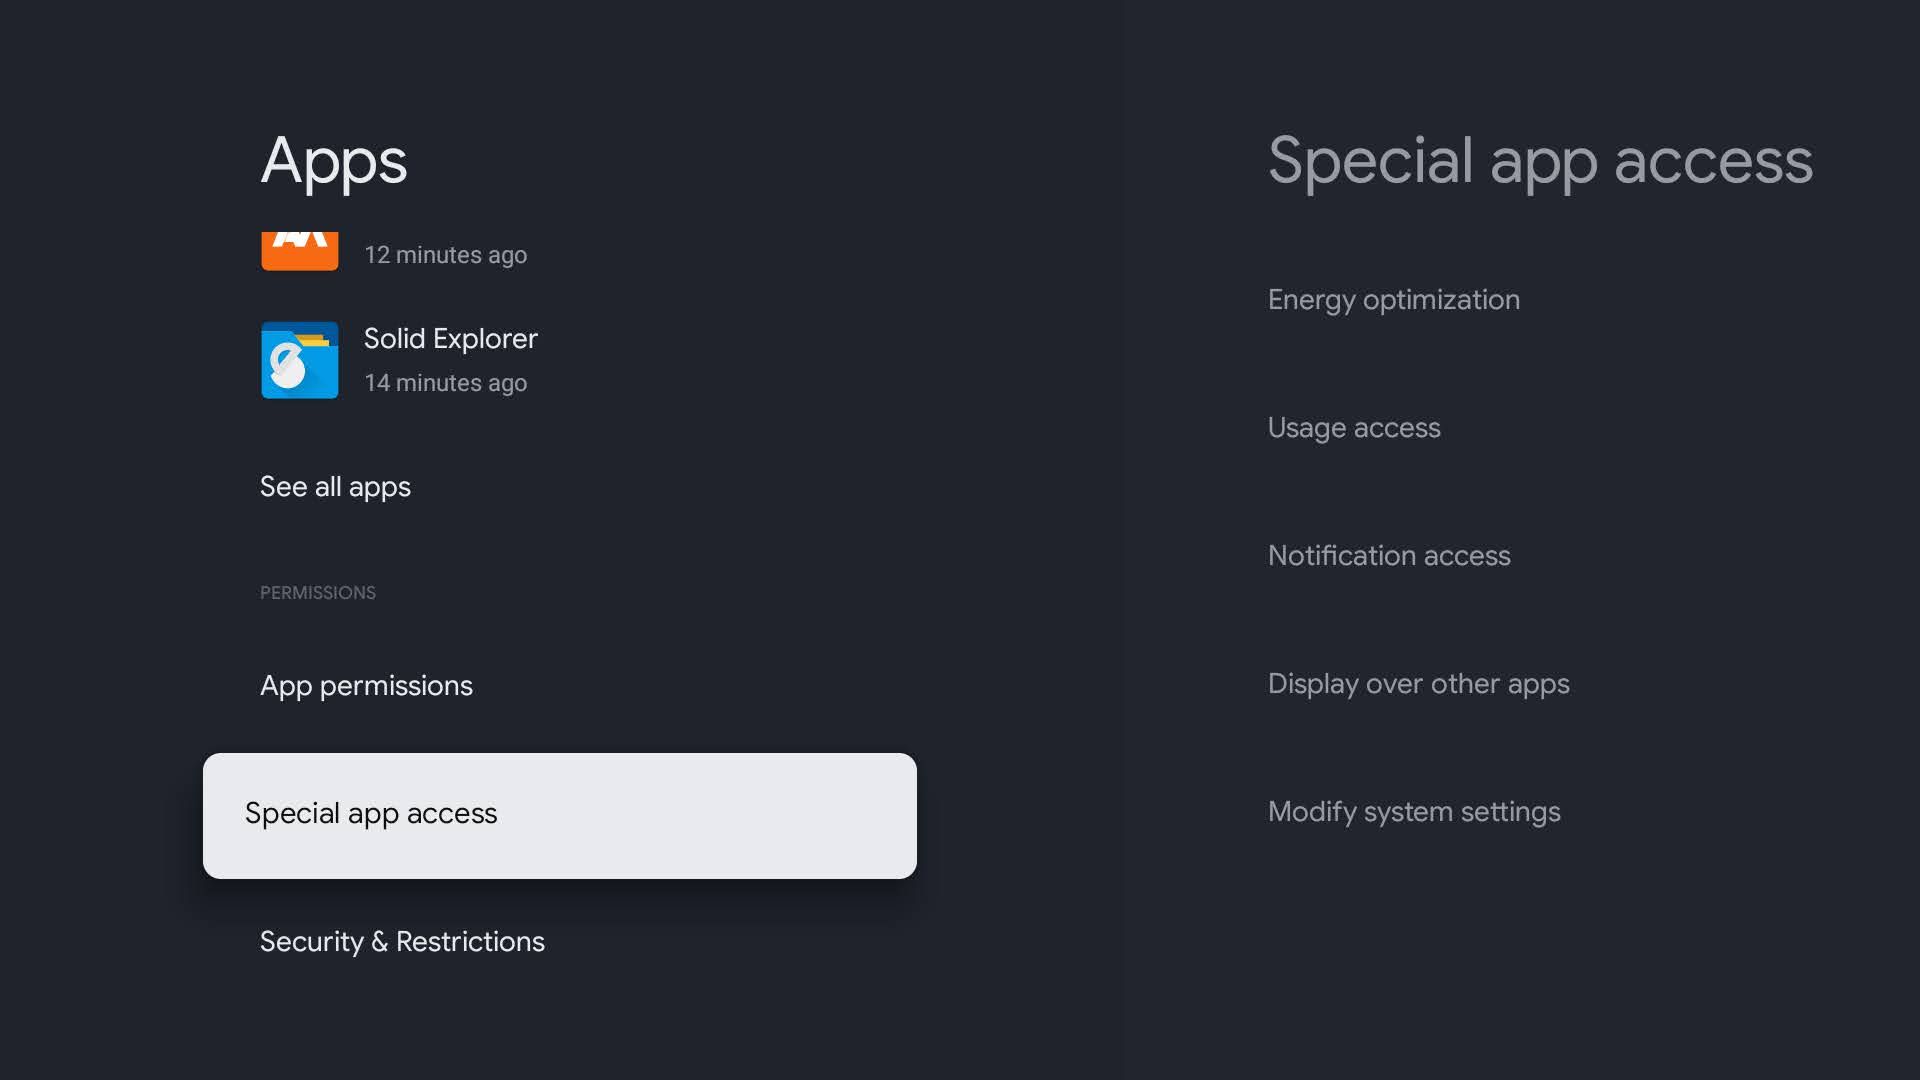This screenshot has width=1920, height=1080.
Task: Click the file-drawer icon beside Solid Explorer label
Action: tap(299, 360)
